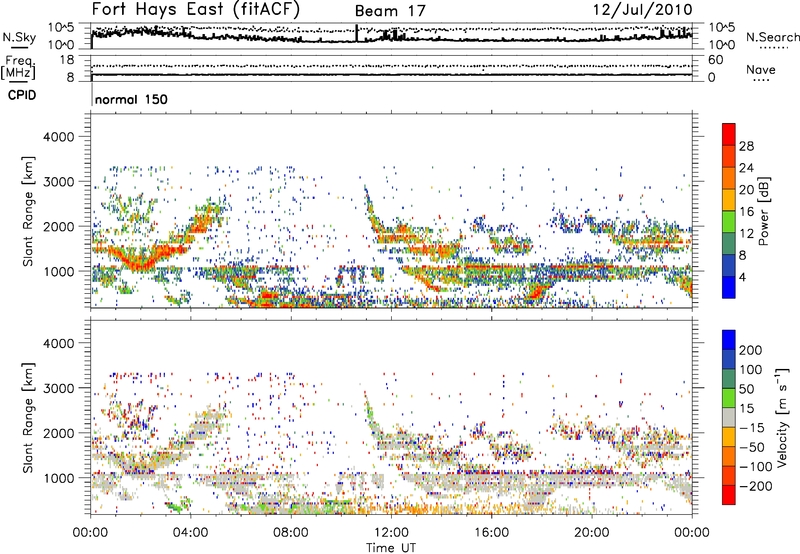Click the 'normal 150' CPID text
Image resolution: width=800 pixels, height=554 pixels.
click(x=131, y=99)
